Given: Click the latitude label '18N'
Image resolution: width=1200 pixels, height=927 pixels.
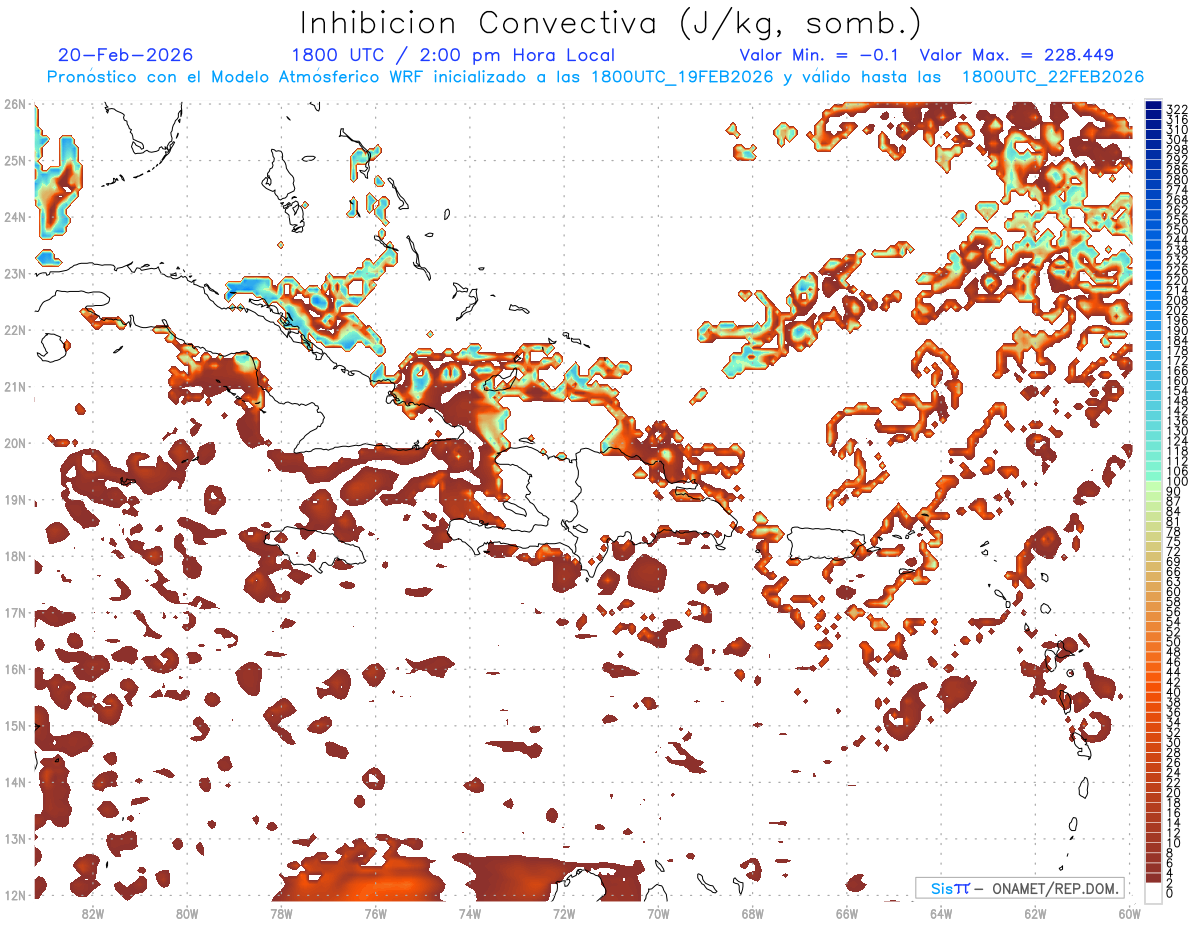Looking at the screenshot, I should pos(15,556).
